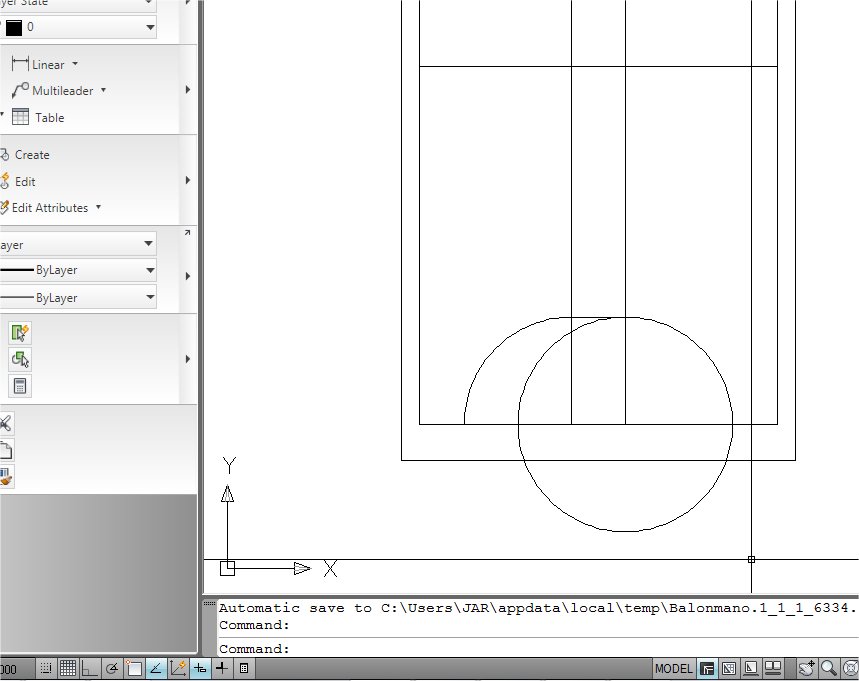Click the Select All objects icon
Viewport: 859px width, 681px height.
tap(20, 359)
